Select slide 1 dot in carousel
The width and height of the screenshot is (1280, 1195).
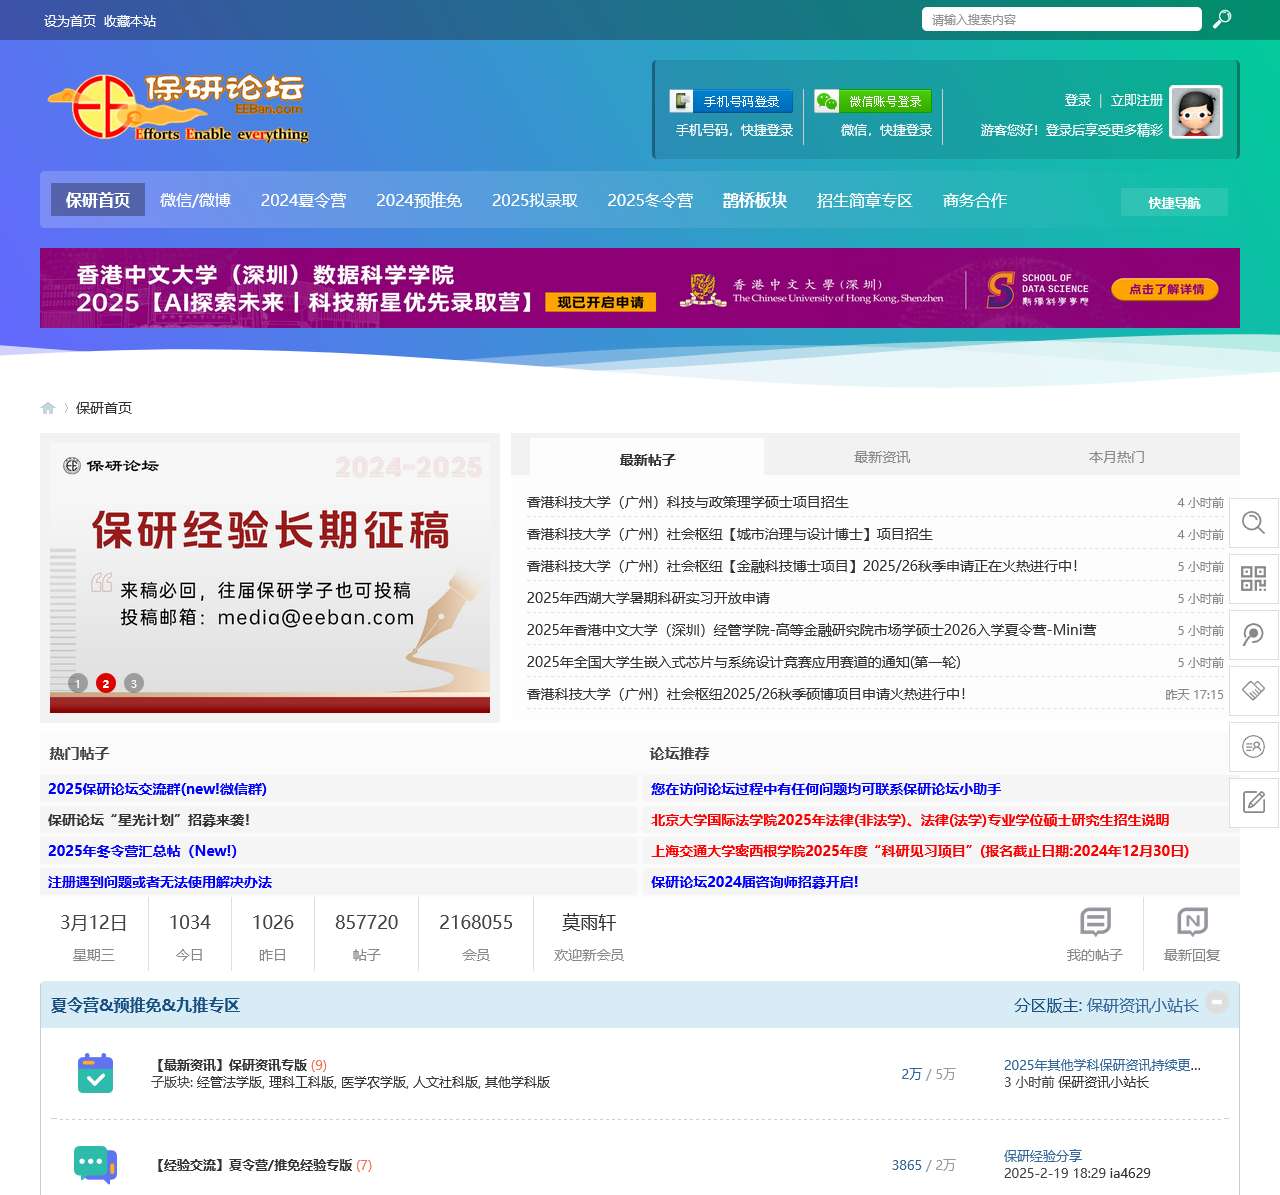point(78,683)
